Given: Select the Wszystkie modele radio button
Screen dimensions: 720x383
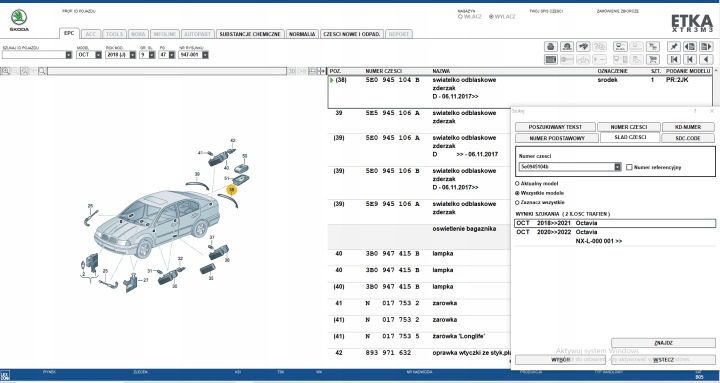Looking at the screenshot, I should [x=518, y=193].
